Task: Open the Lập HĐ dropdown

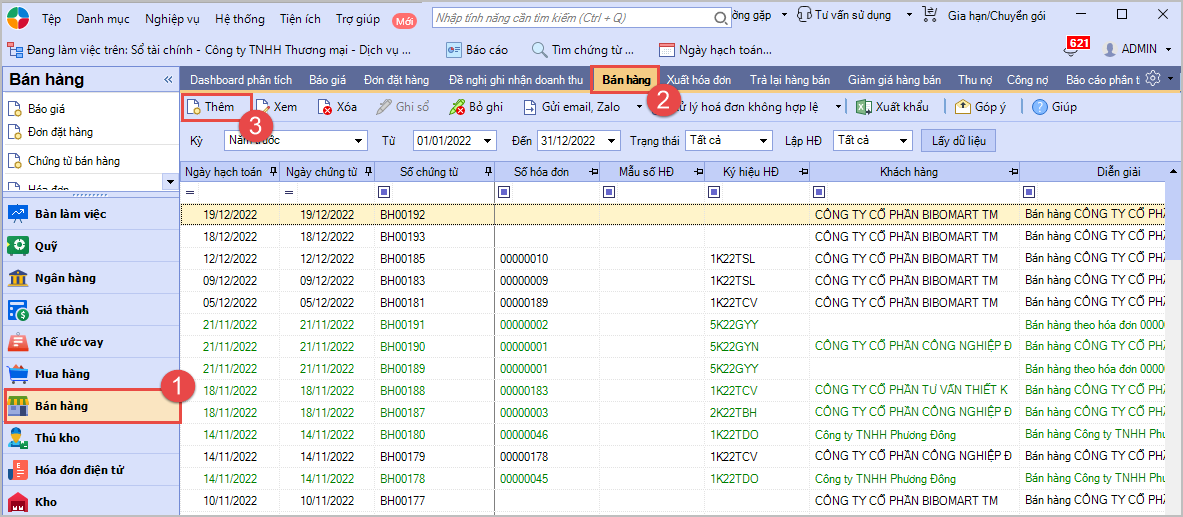Action: coord(904,141)
